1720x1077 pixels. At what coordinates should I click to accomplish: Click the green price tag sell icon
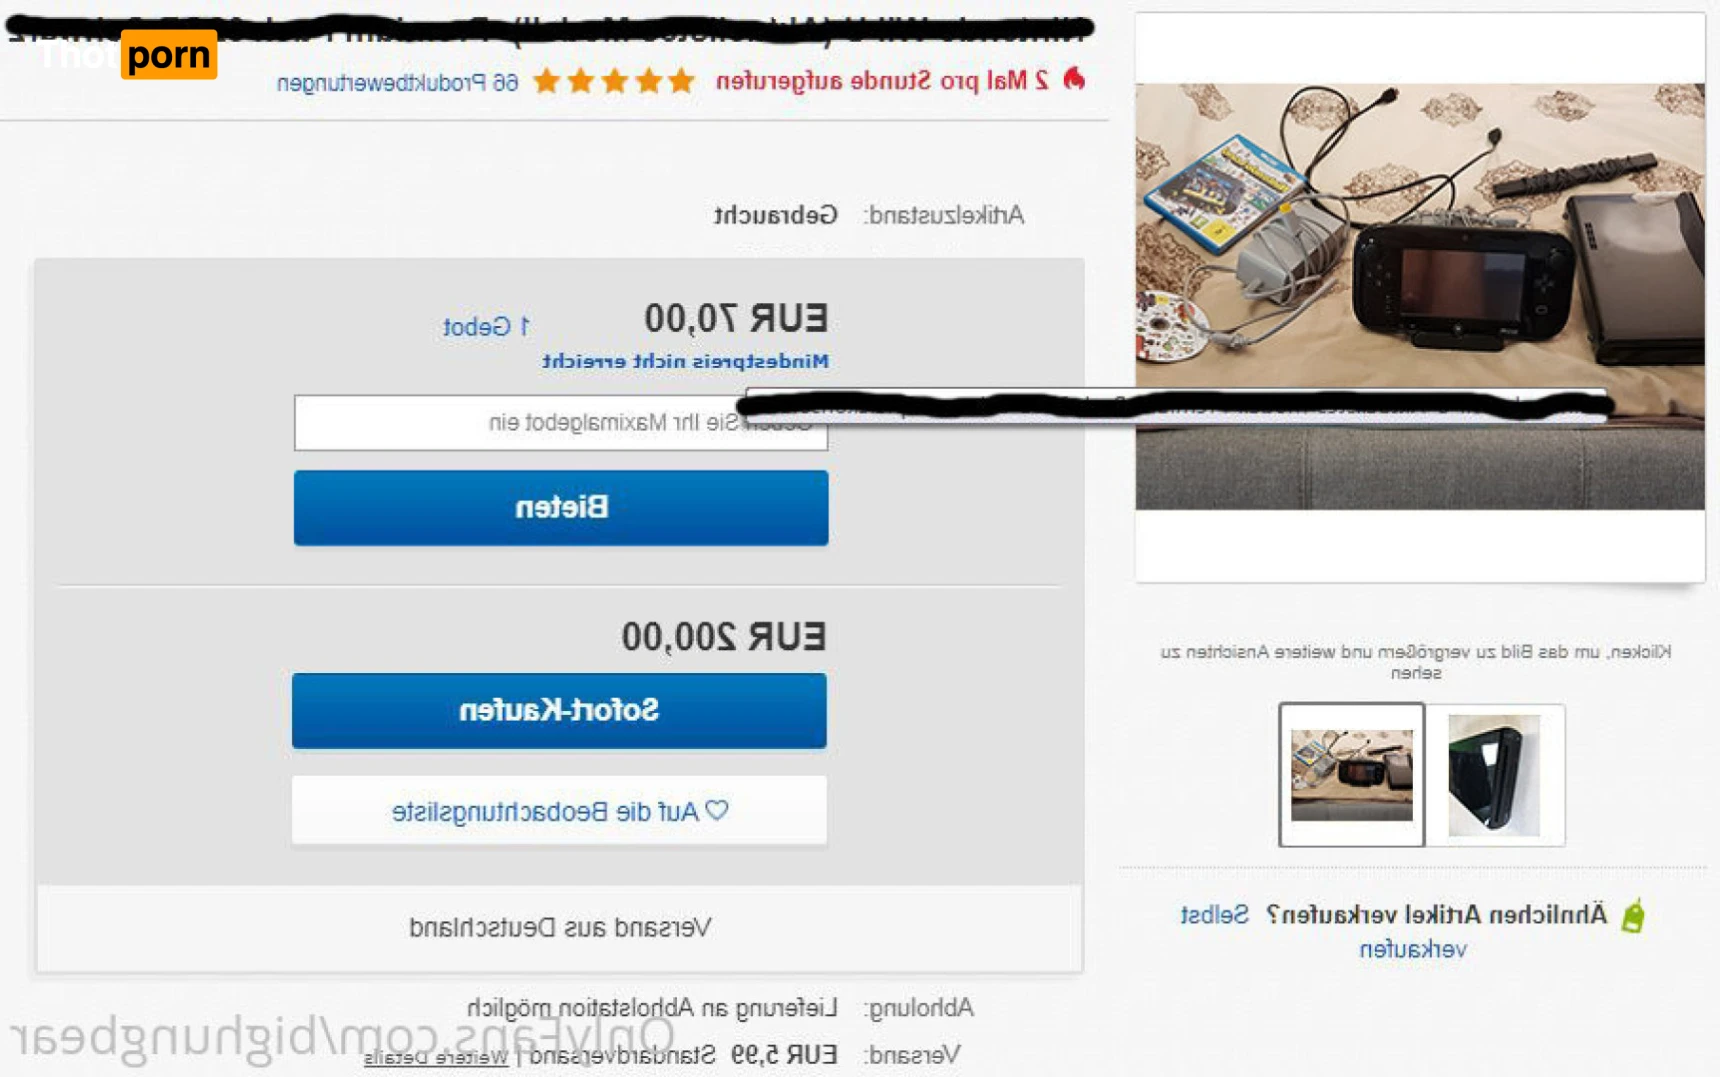1633,915
